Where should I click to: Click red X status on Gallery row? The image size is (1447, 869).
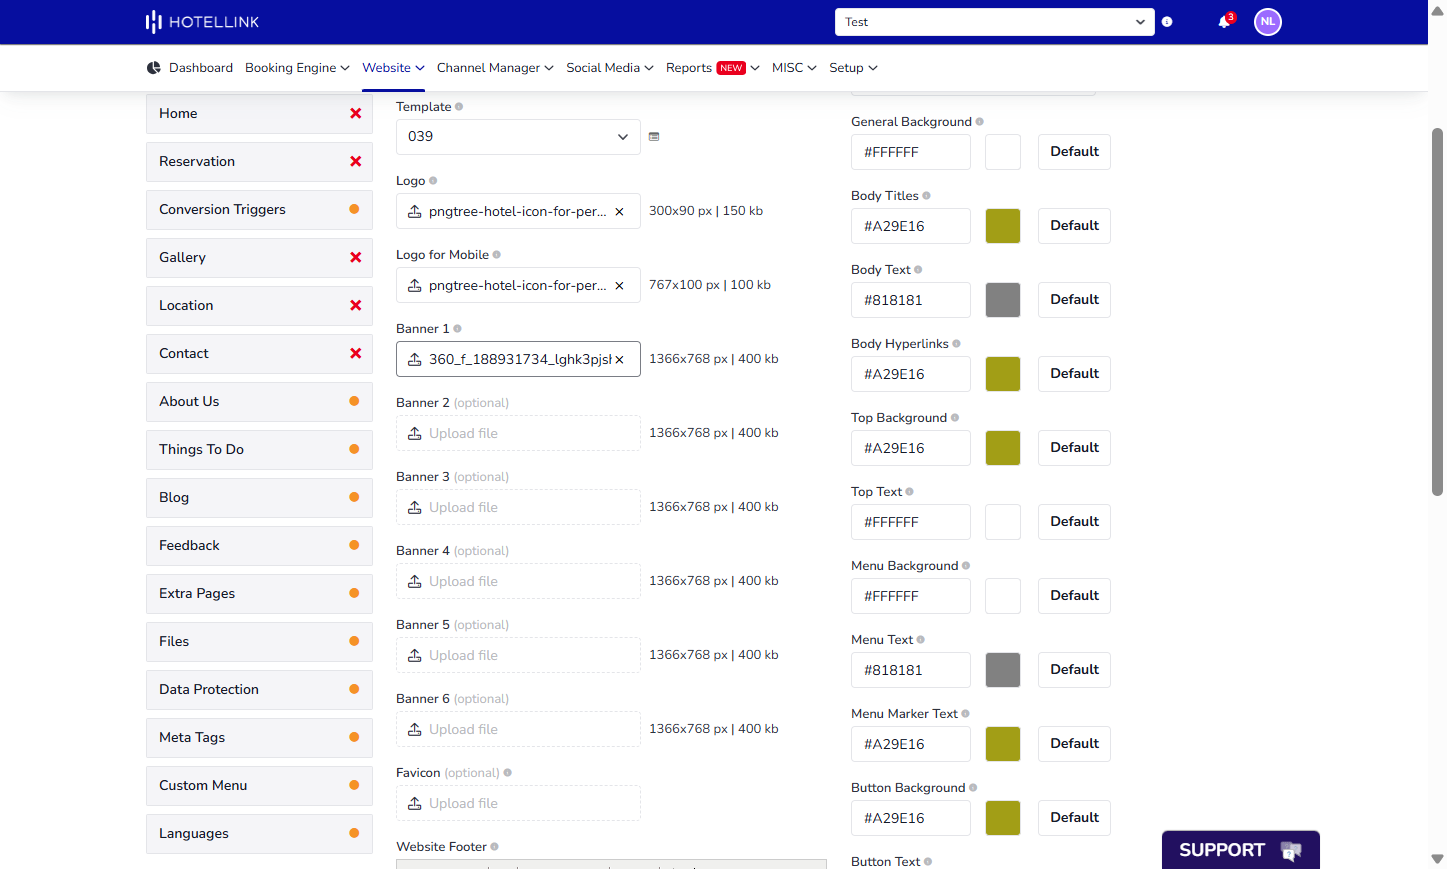pos(355,258)
